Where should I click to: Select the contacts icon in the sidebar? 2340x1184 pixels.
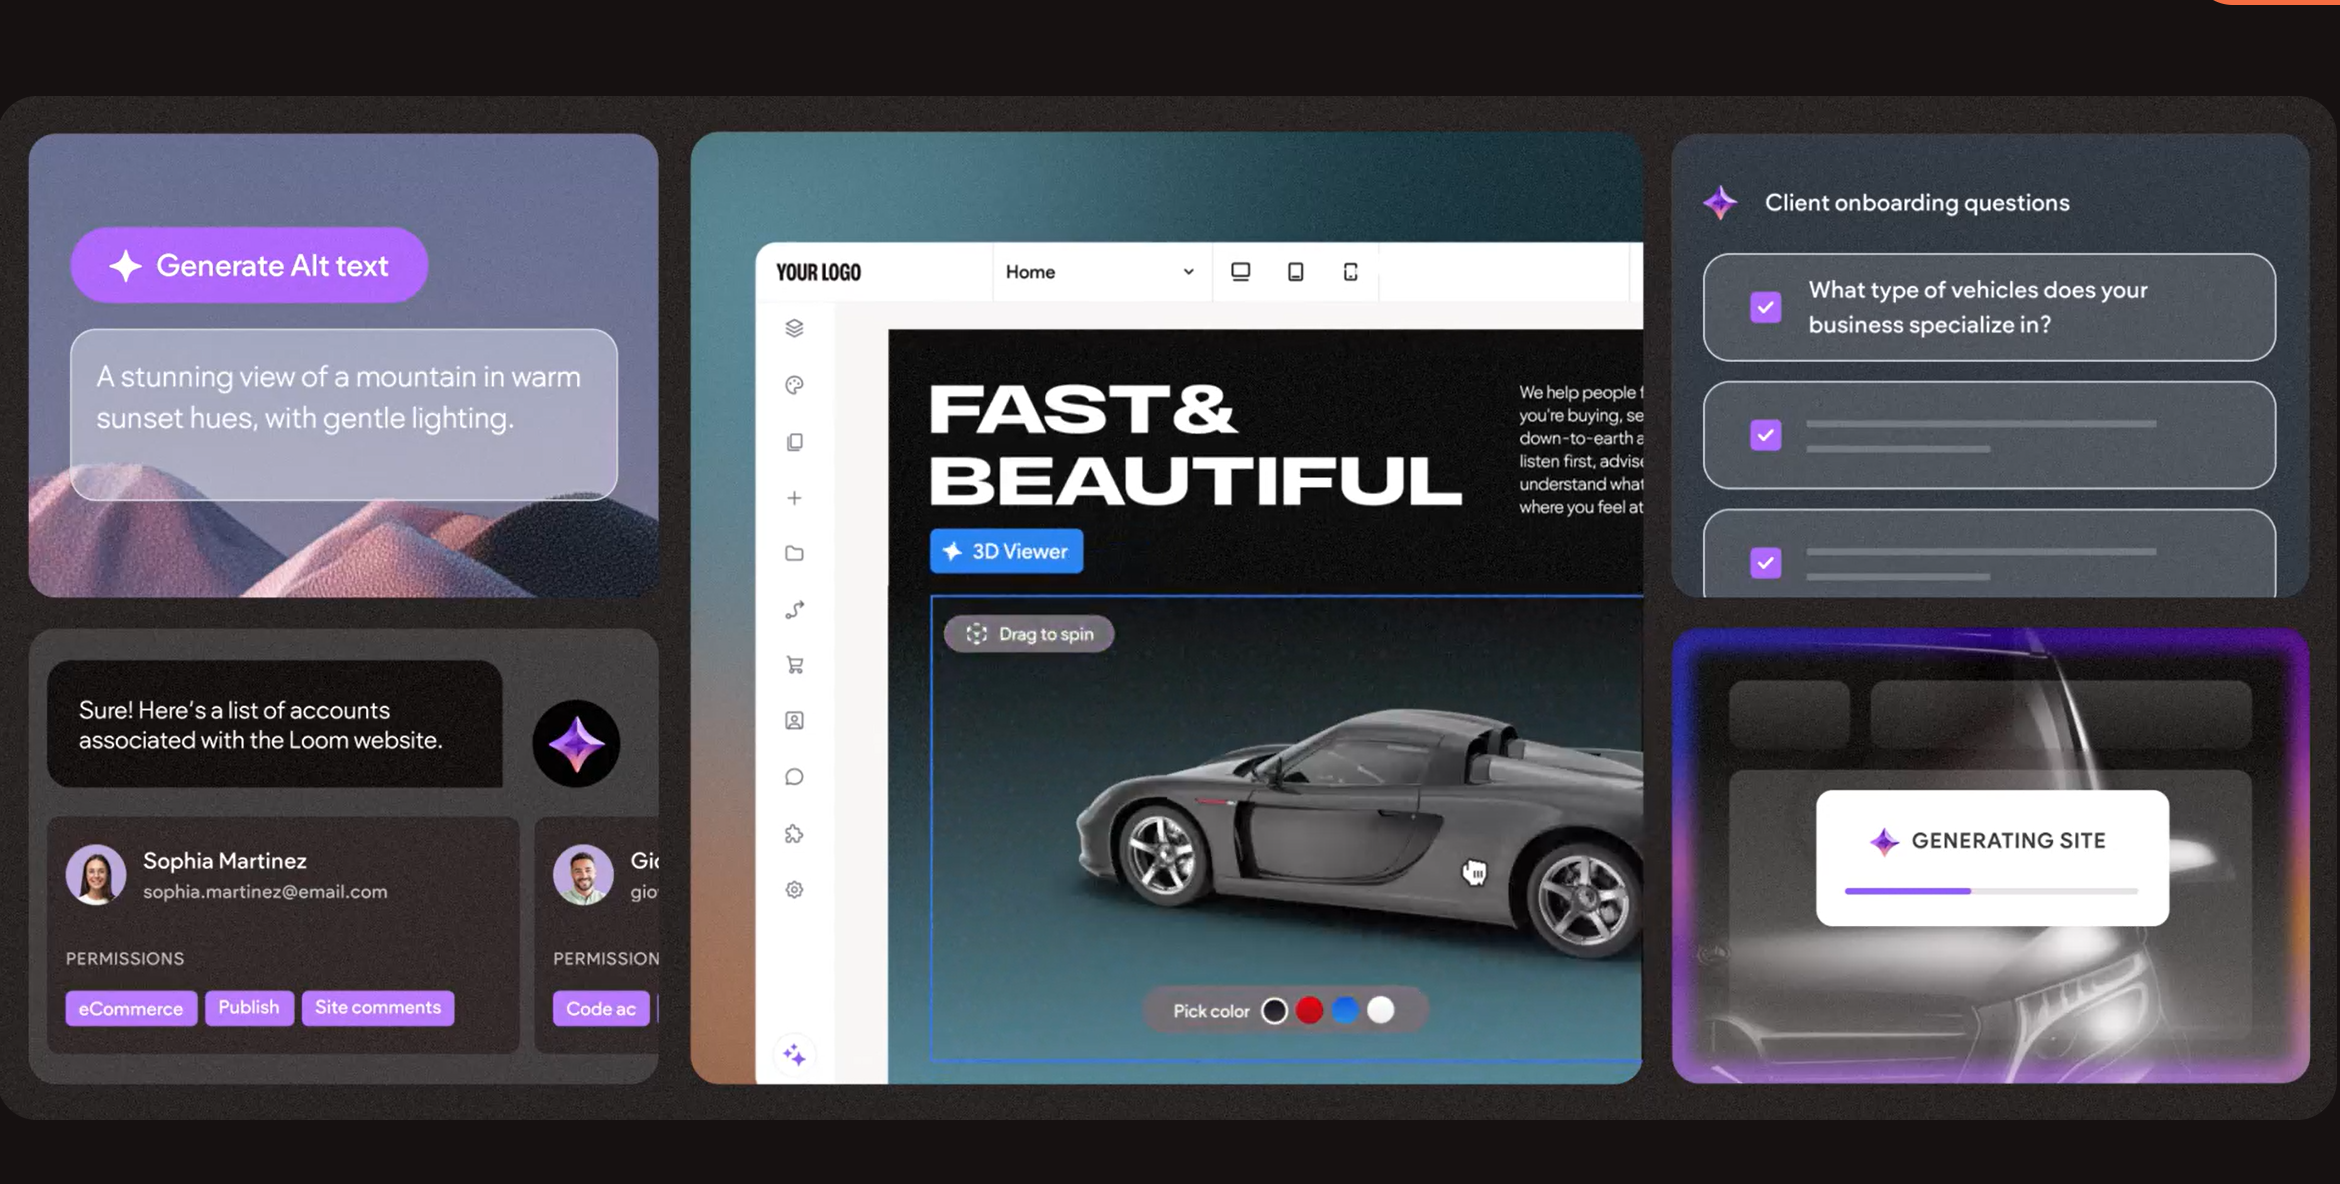[x=794, y=720]
